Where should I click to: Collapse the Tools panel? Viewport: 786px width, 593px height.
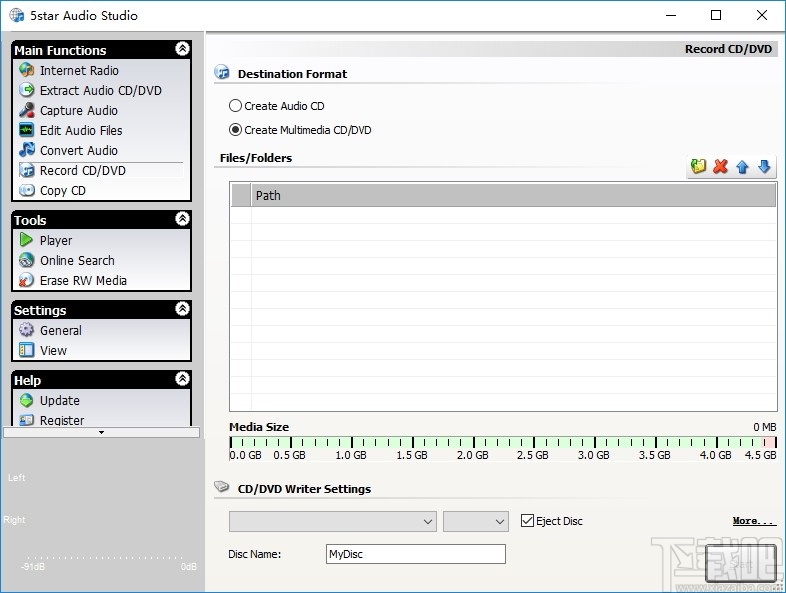[x=182, y=219]
